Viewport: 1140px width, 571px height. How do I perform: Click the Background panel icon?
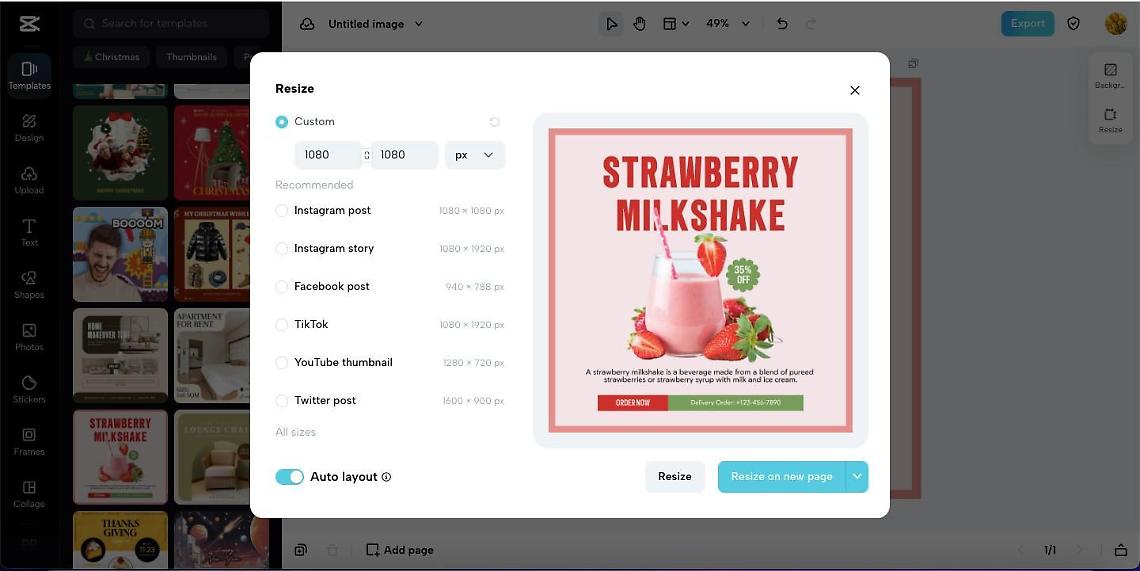pos(1110,75)
